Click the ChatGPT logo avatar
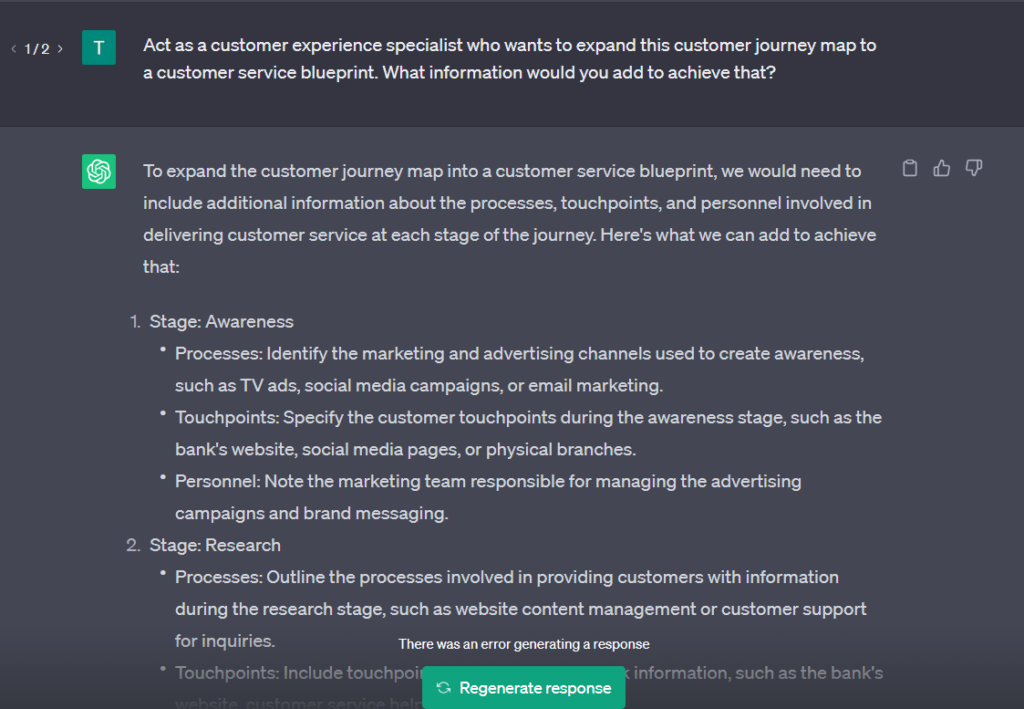Image resolution: width=1024 pixels, height=709 pixels. 99,171
